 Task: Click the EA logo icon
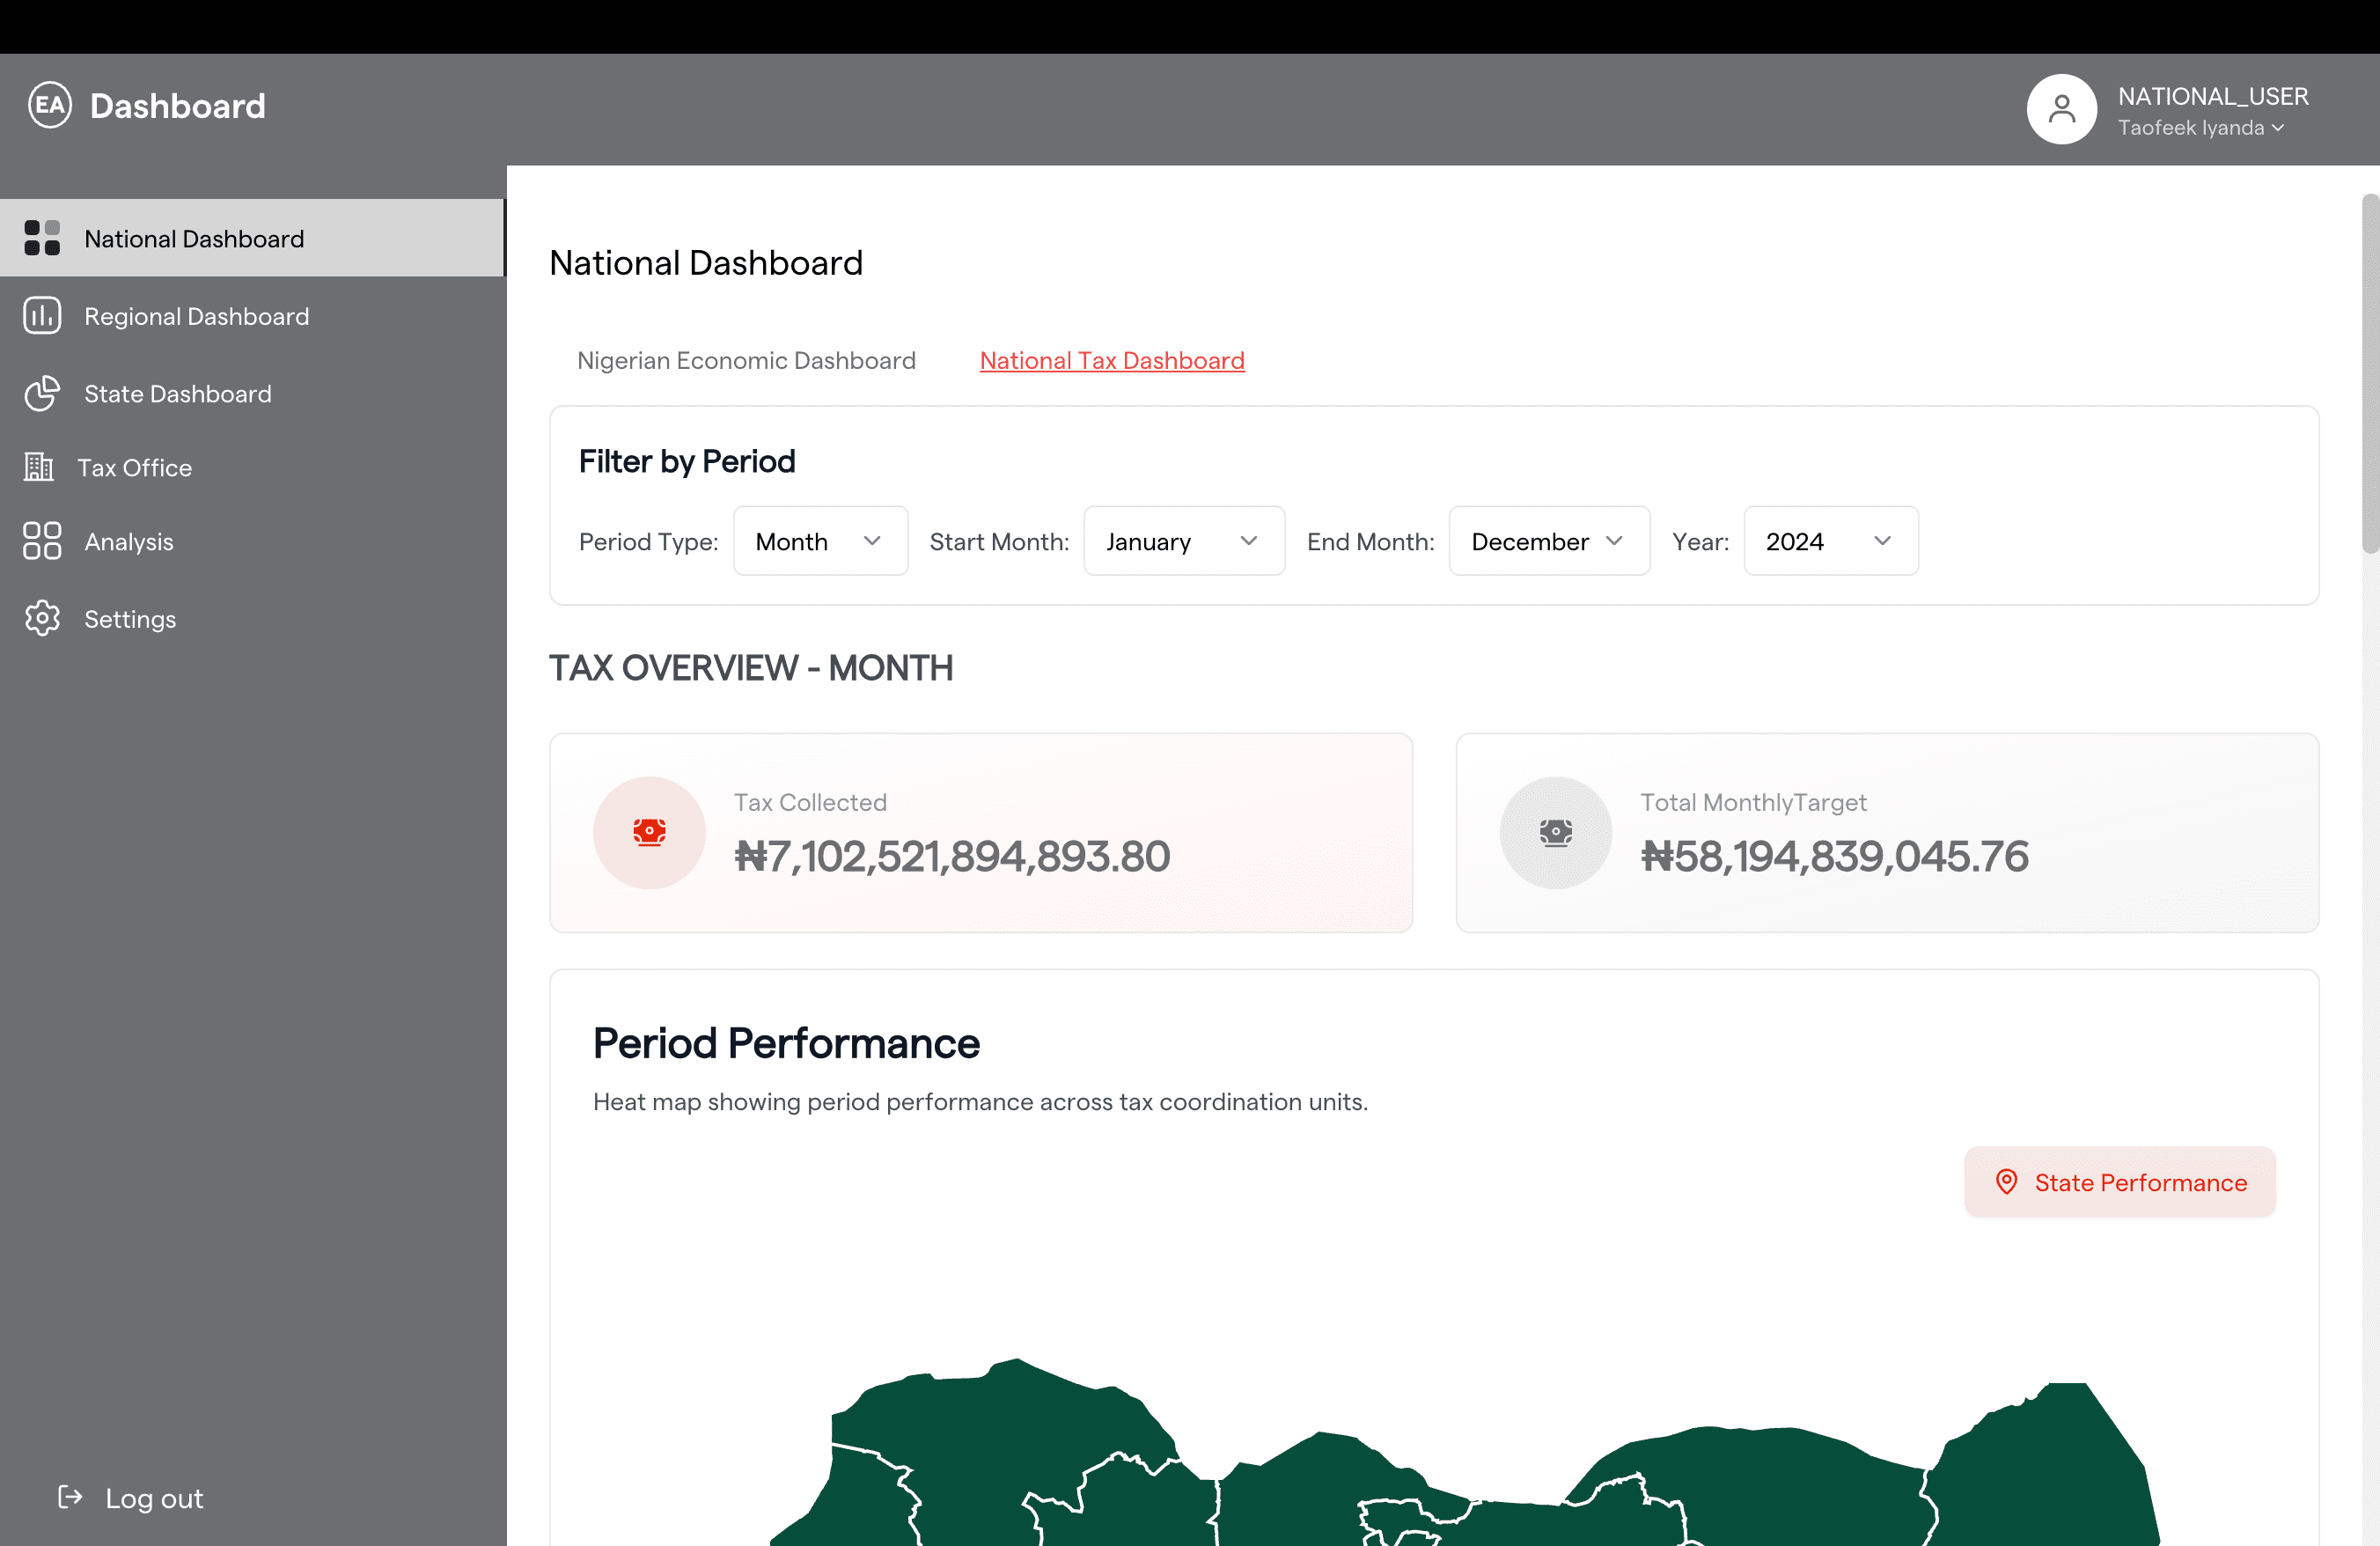point(49,106)
